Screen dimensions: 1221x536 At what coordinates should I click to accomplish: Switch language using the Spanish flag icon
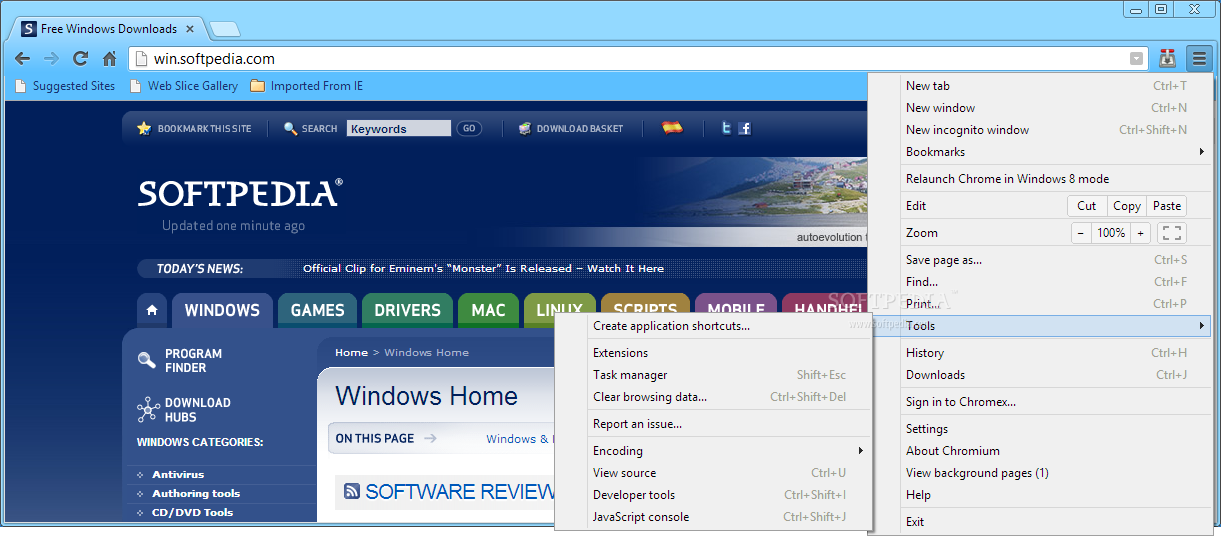[x=672, y=127]
